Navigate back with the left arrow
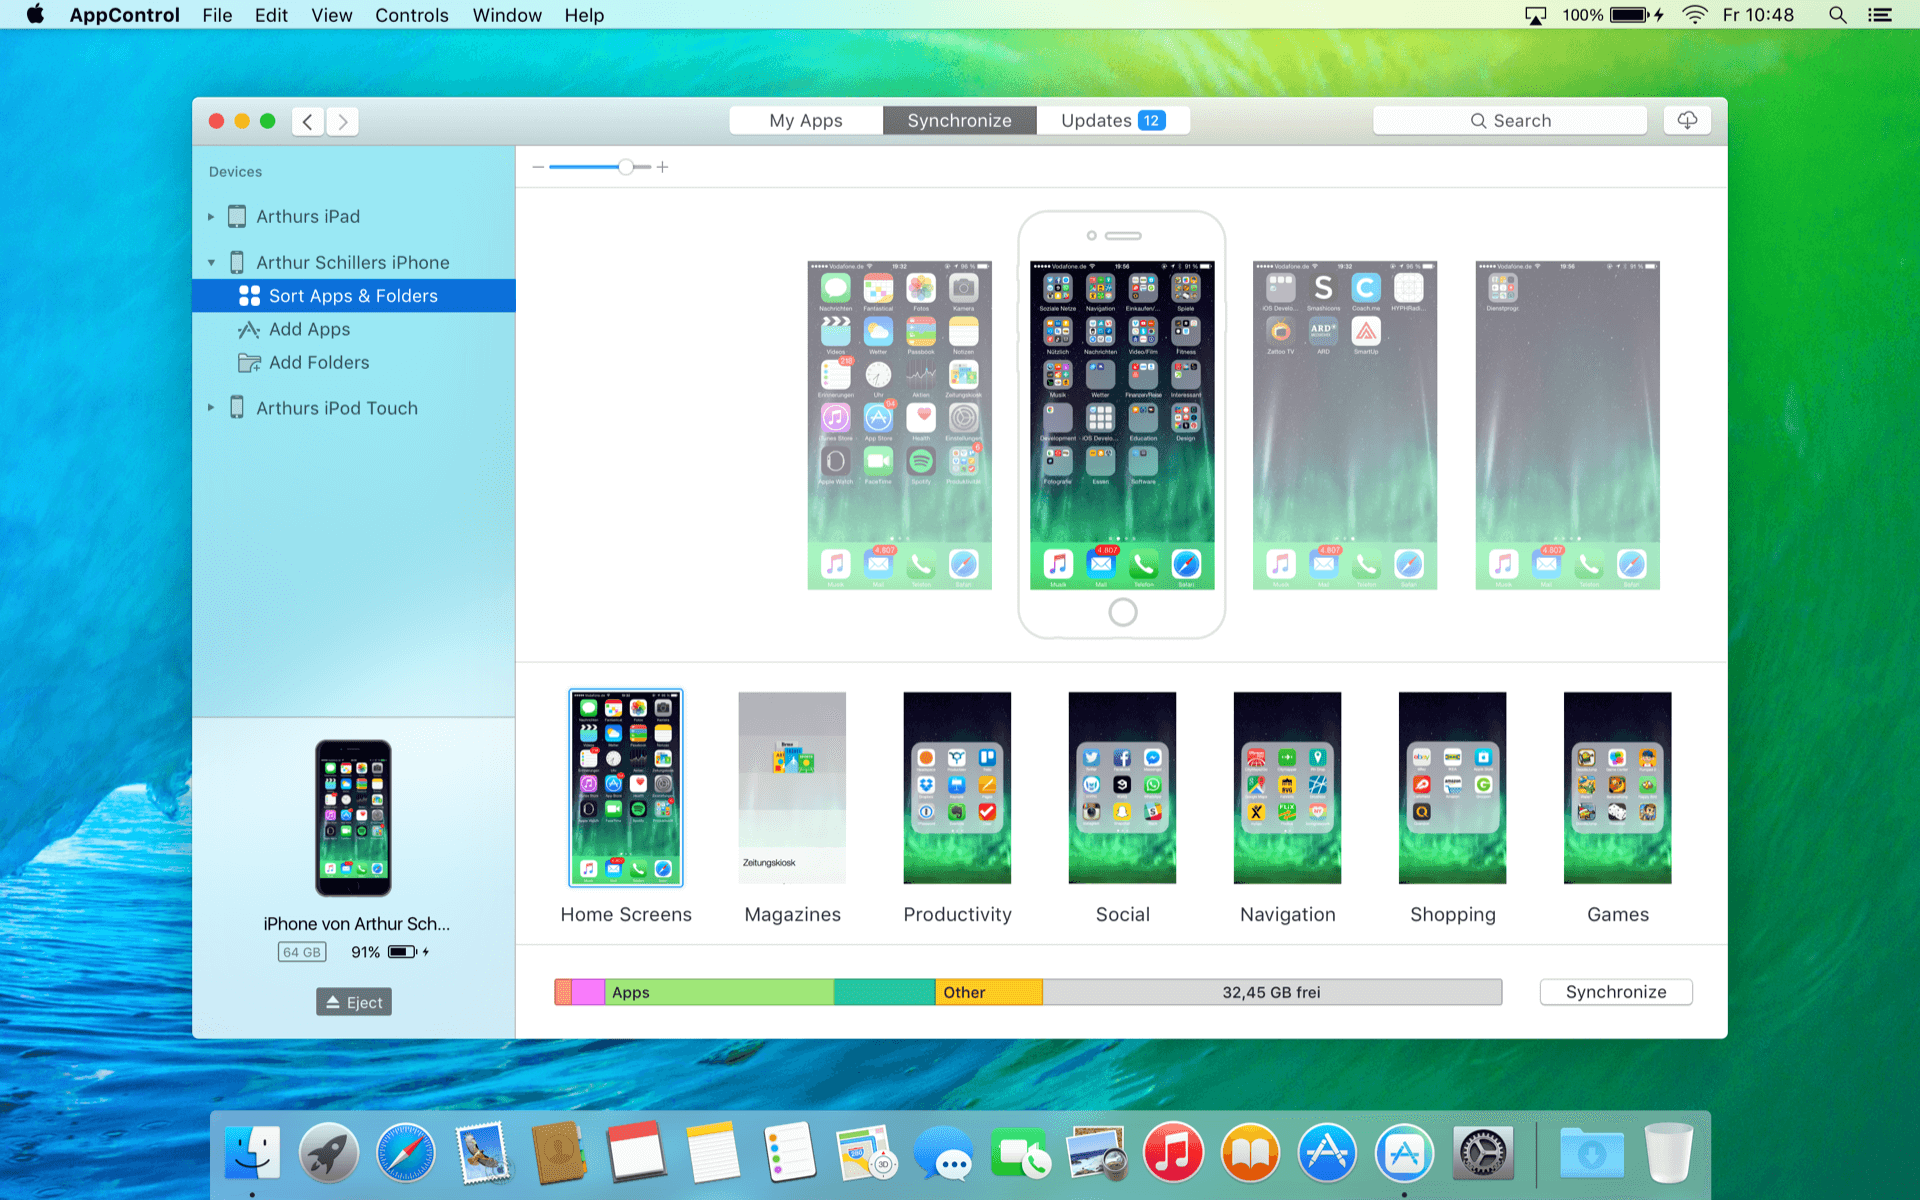1920x1200 pixels. point(308,122)
